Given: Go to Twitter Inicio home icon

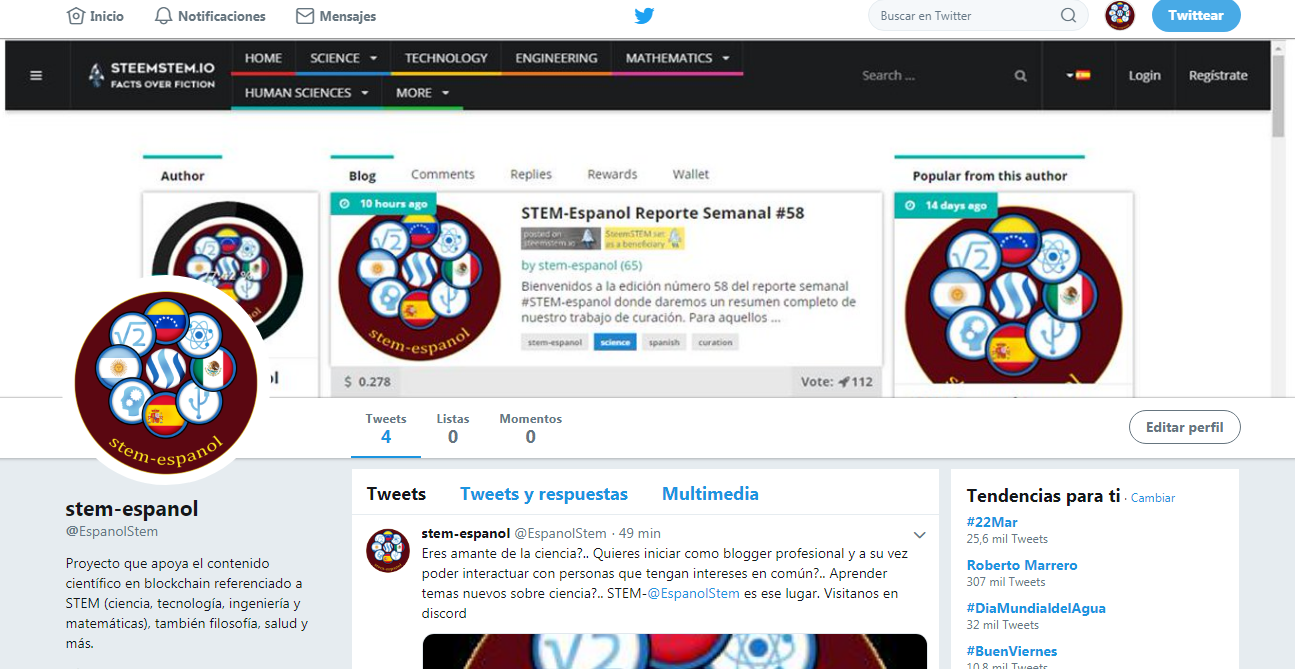Looking at the screenshot, I should (75, 16).
